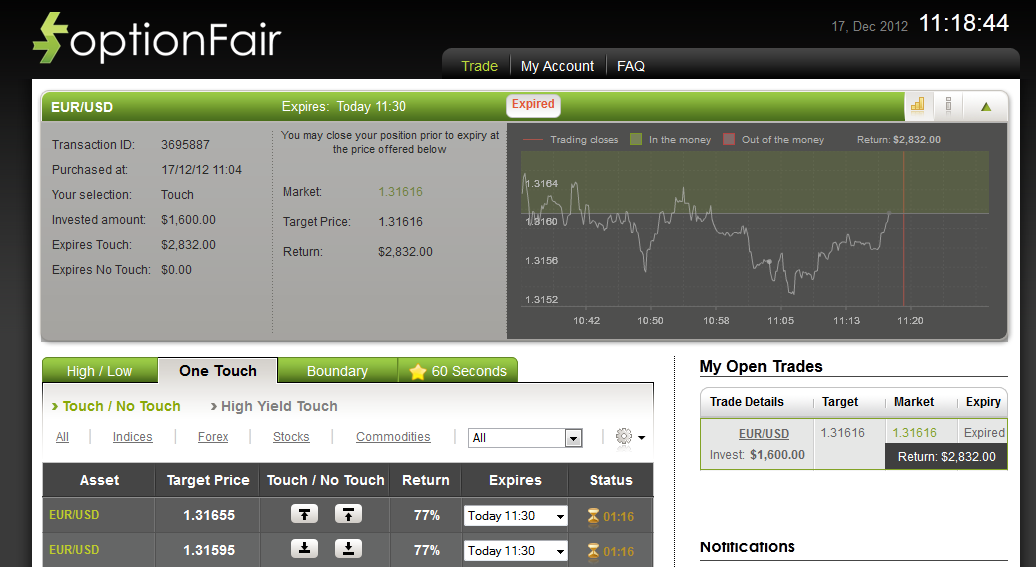Filter assets by Forex
This screenshot has height=567, width=1036.
tap(213, 437)
